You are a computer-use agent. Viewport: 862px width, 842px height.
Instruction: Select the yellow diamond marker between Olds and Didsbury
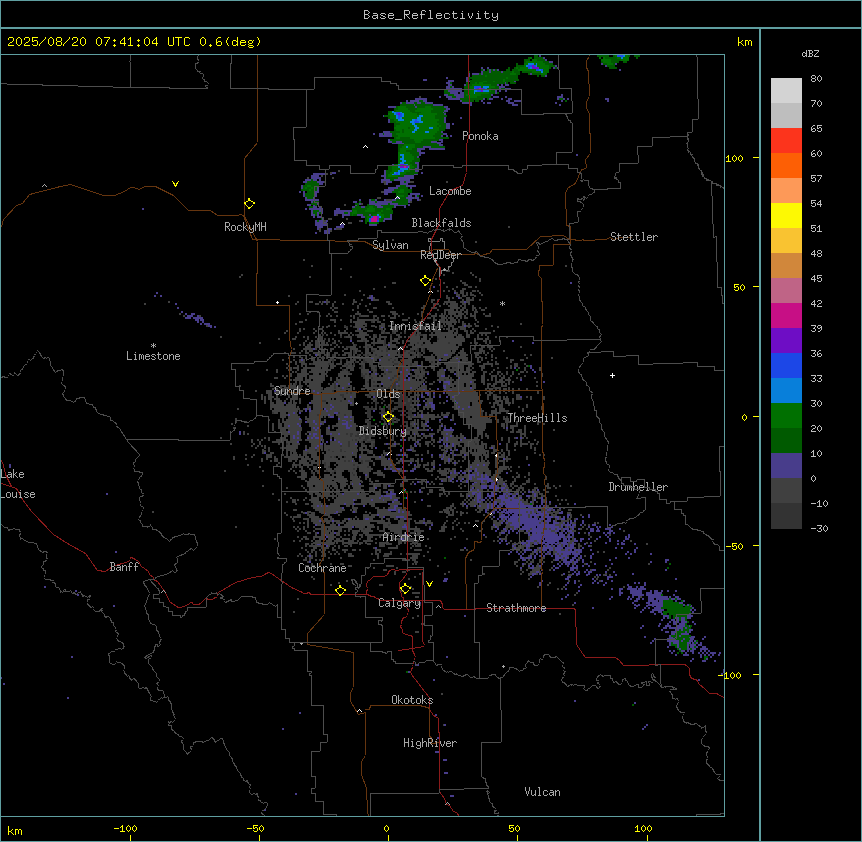[x=388, y=417]
